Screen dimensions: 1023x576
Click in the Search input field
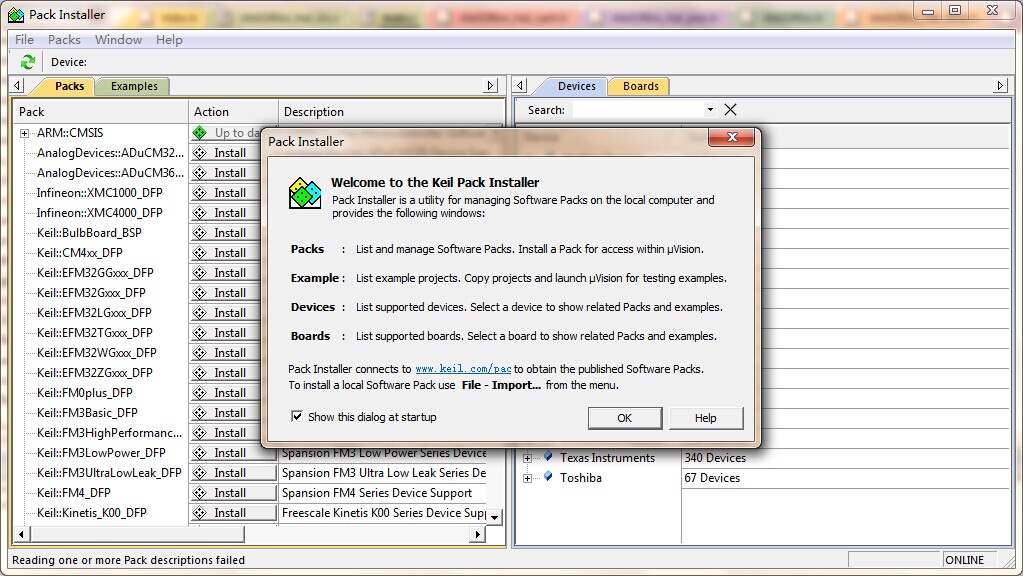(x=638, y=110)
